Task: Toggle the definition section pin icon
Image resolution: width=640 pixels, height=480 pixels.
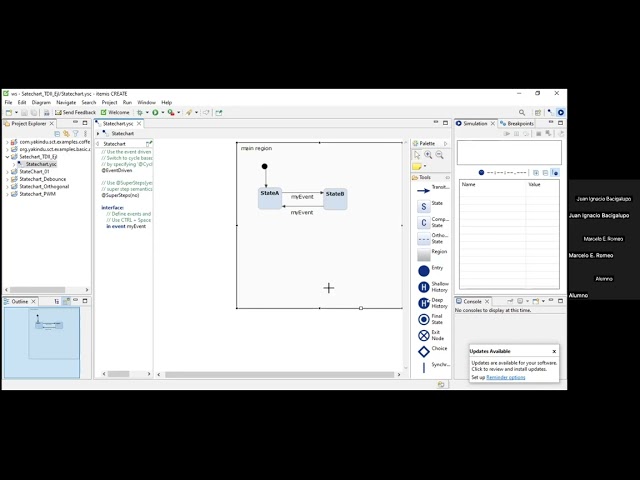Action: coord(149,144)
